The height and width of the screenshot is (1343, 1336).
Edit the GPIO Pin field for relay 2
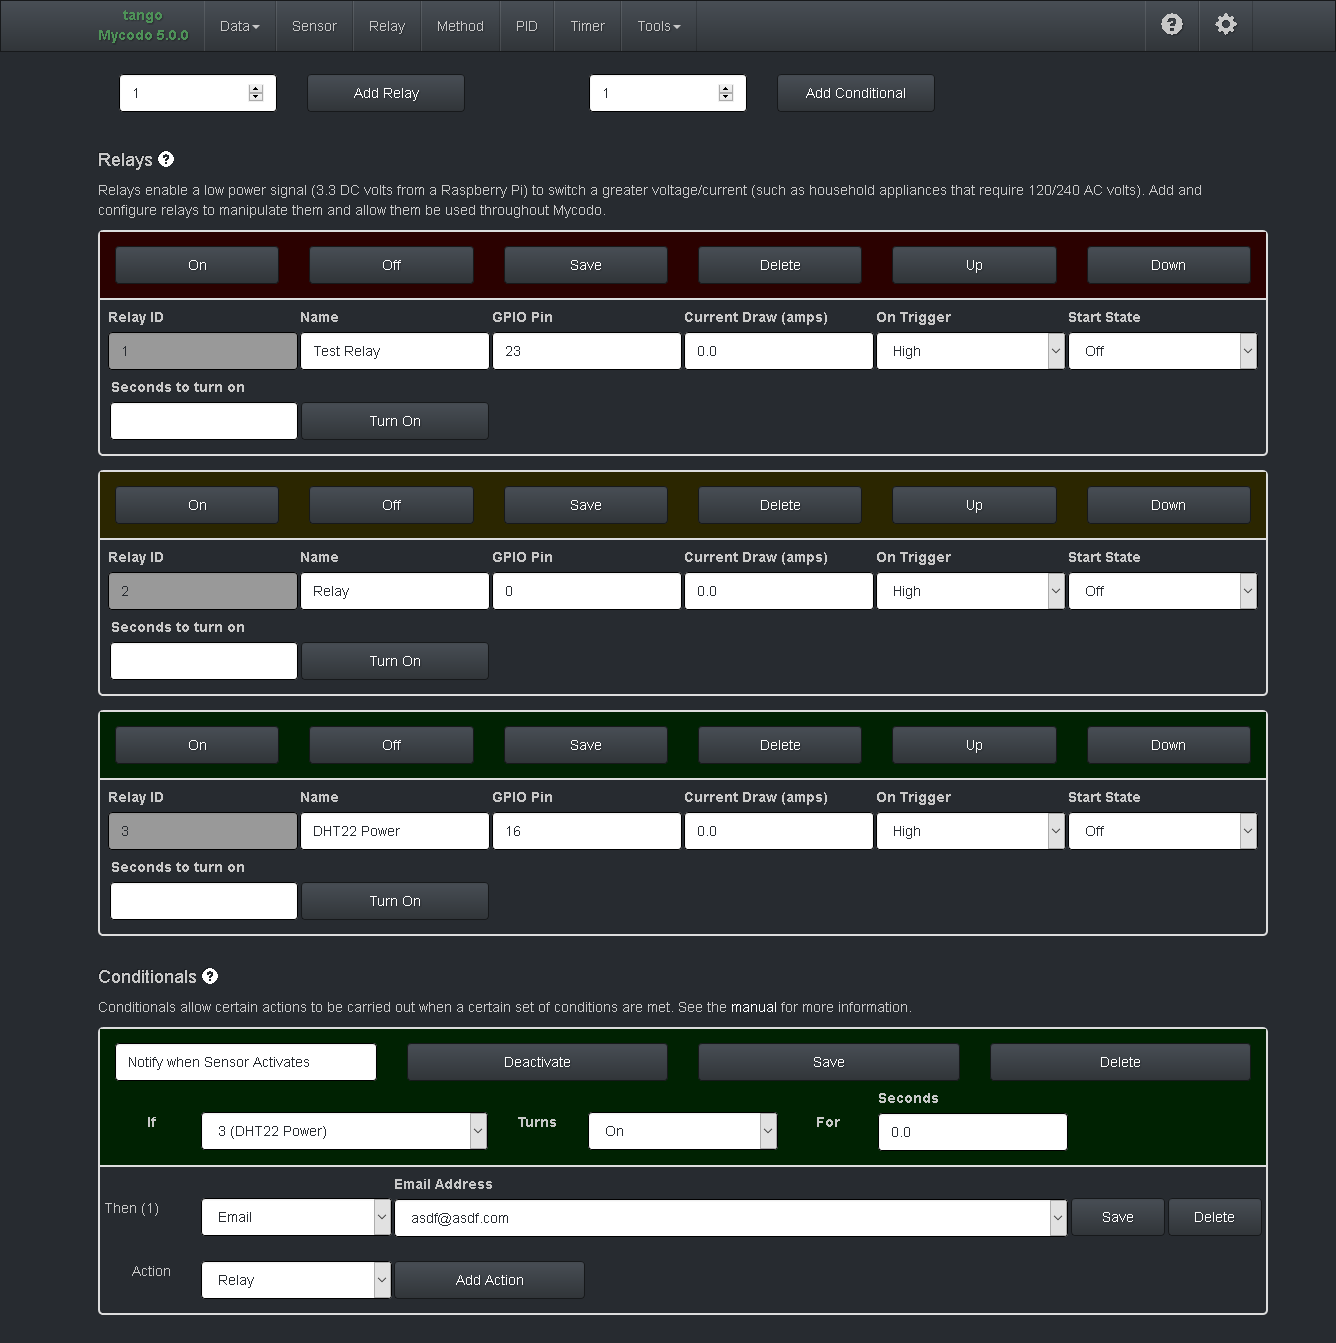tap(586, 591)
